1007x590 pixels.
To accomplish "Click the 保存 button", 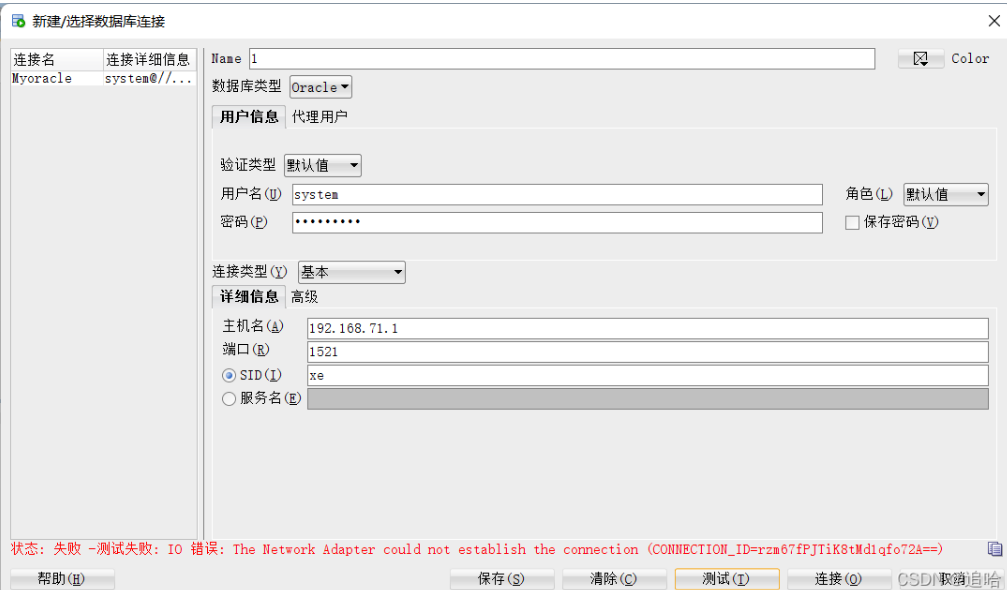I will [x=501, y=578].
